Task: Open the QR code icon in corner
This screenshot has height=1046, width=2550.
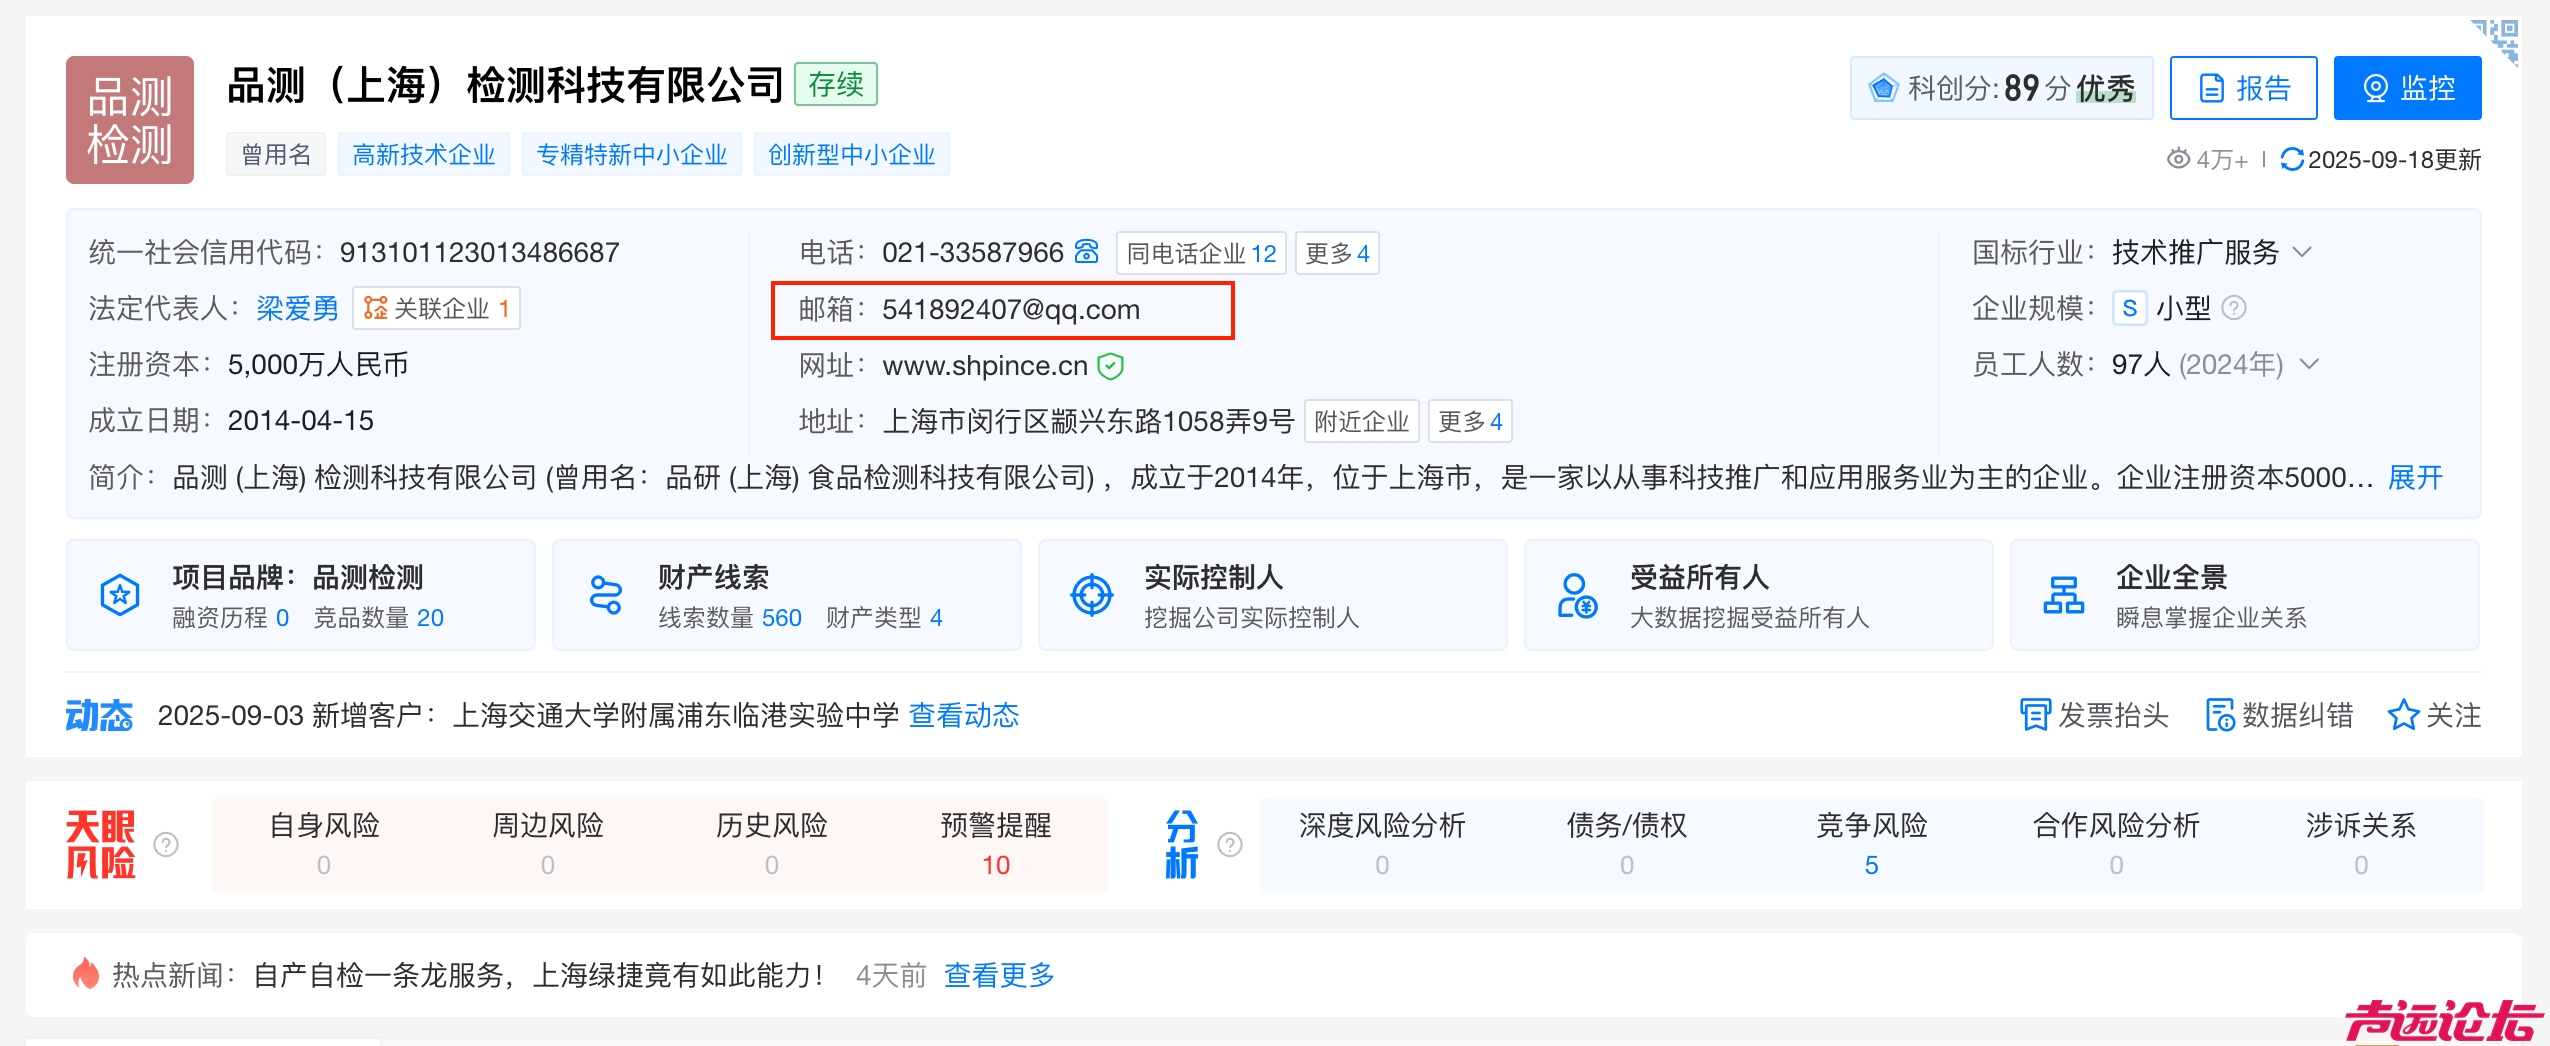Action: tap(2497, 40)
